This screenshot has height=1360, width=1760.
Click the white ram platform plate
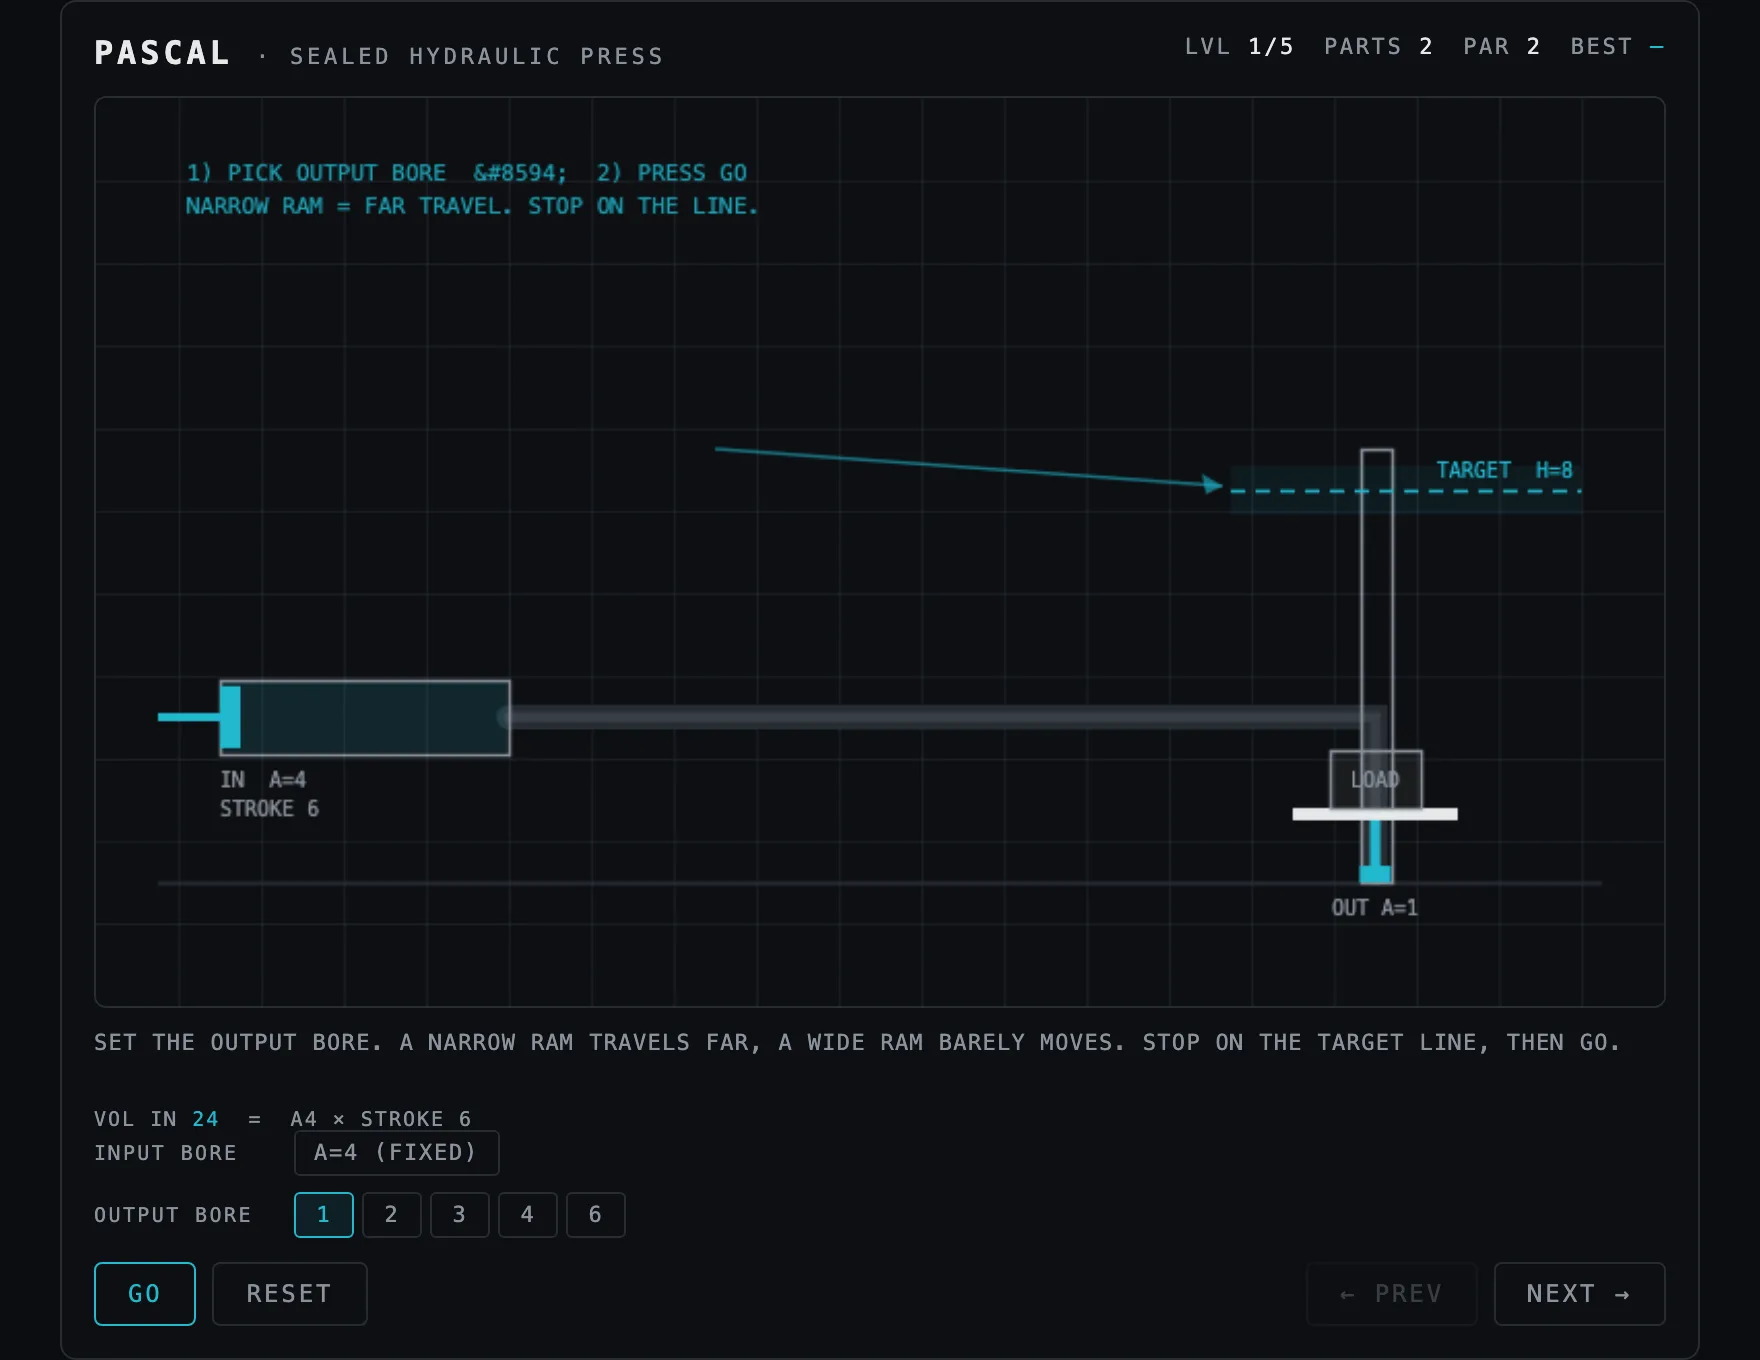tap(1375, 814)
